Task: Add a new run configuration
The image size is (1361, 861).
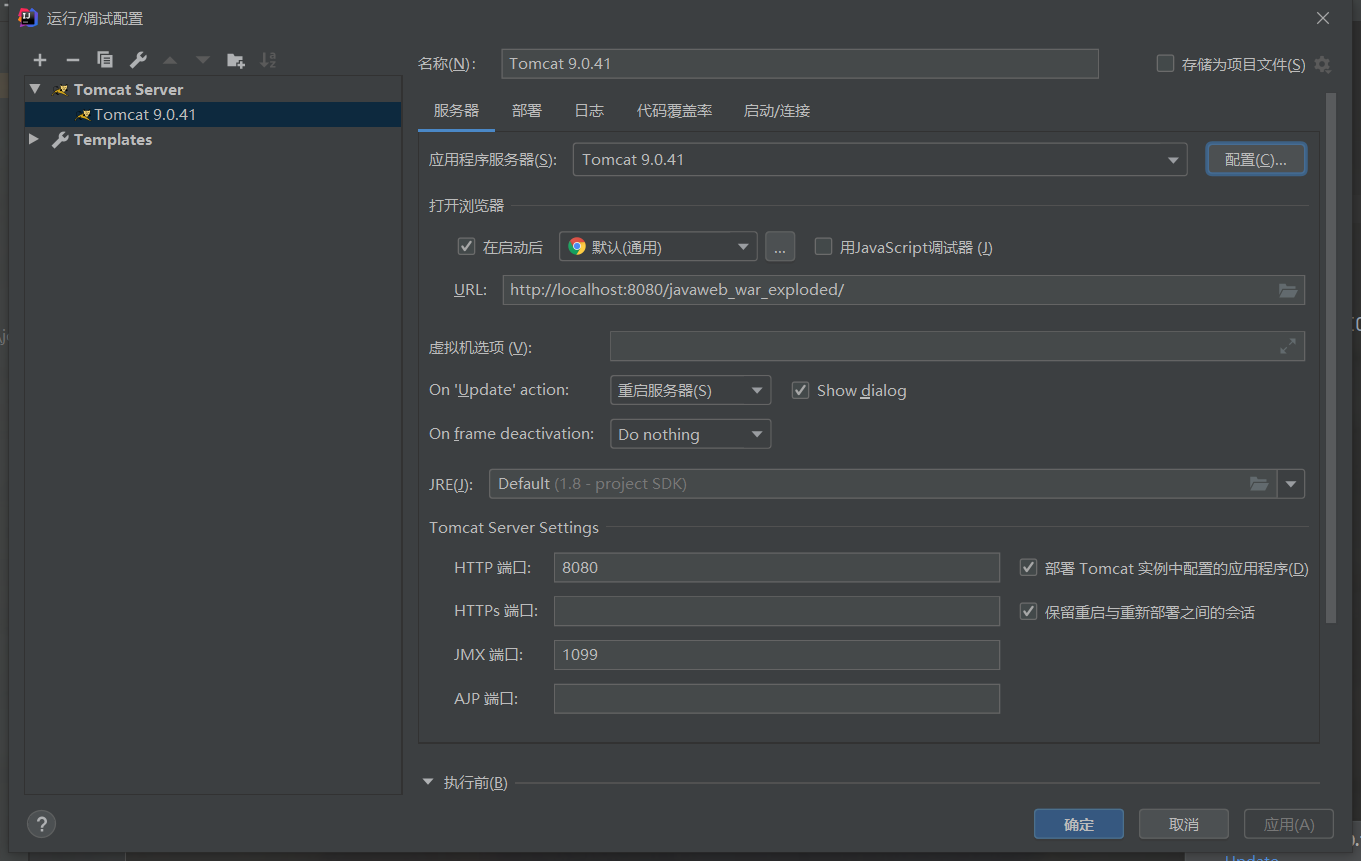Action: pos(40,60)
